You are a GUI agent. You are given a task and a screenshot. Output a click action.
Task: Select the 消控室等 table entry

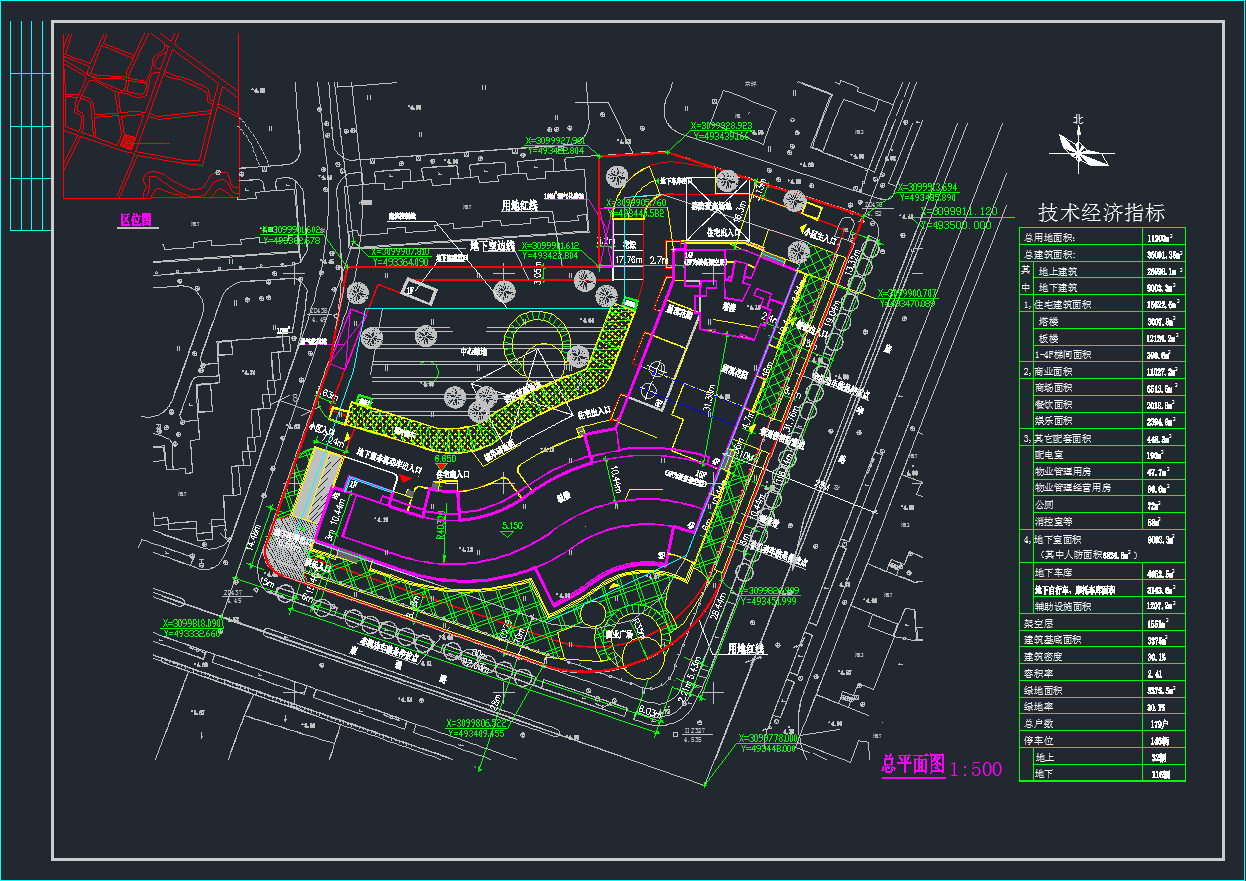1054,521
